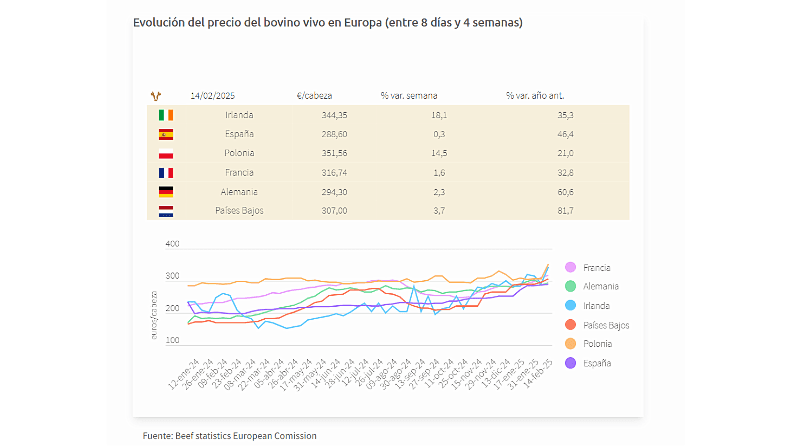
Task: Click the Ireland flag icon
Action: click(x=166, y=115)
